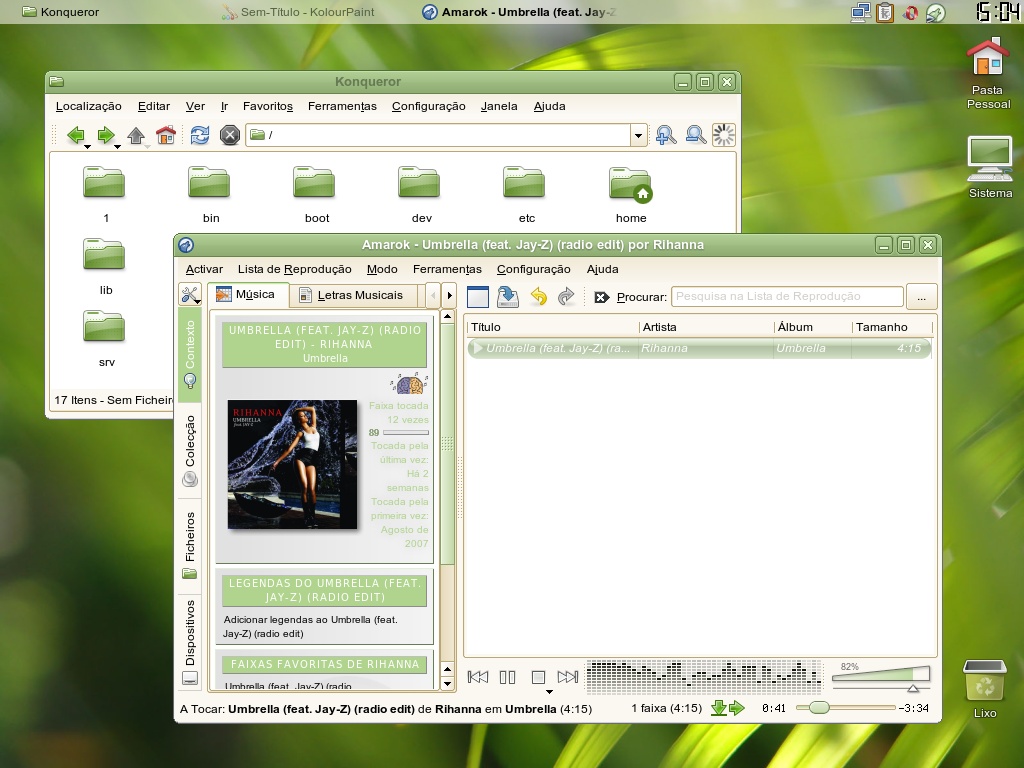Viewport: 1024px width, 768px height.
Task: Open the dev folder in Konqueror
Action: pyautogui.click(x=421, y=193)
